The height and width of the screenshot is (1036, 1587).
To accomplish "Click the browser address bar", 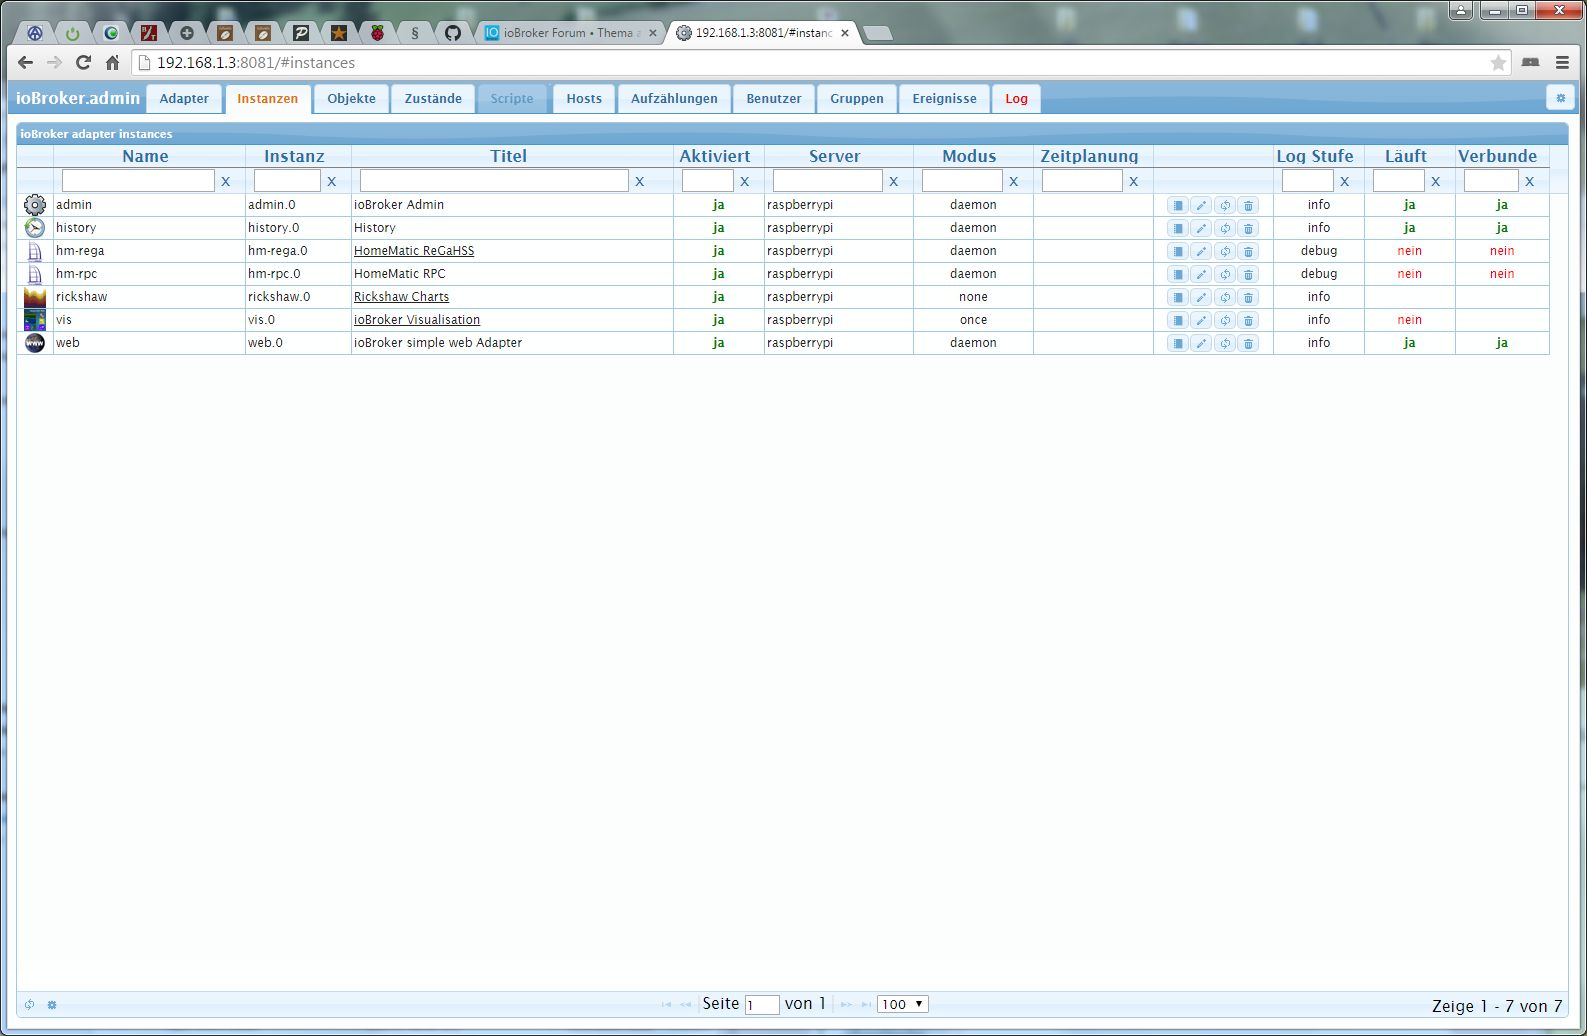I will point(820,62).
